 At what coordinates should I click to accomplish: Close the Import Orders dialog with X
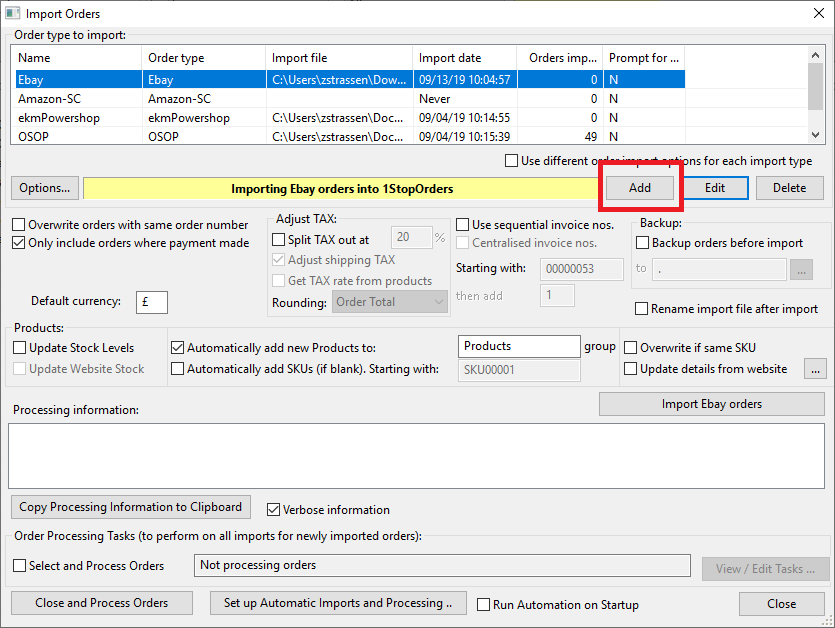(x=819, y=13)
